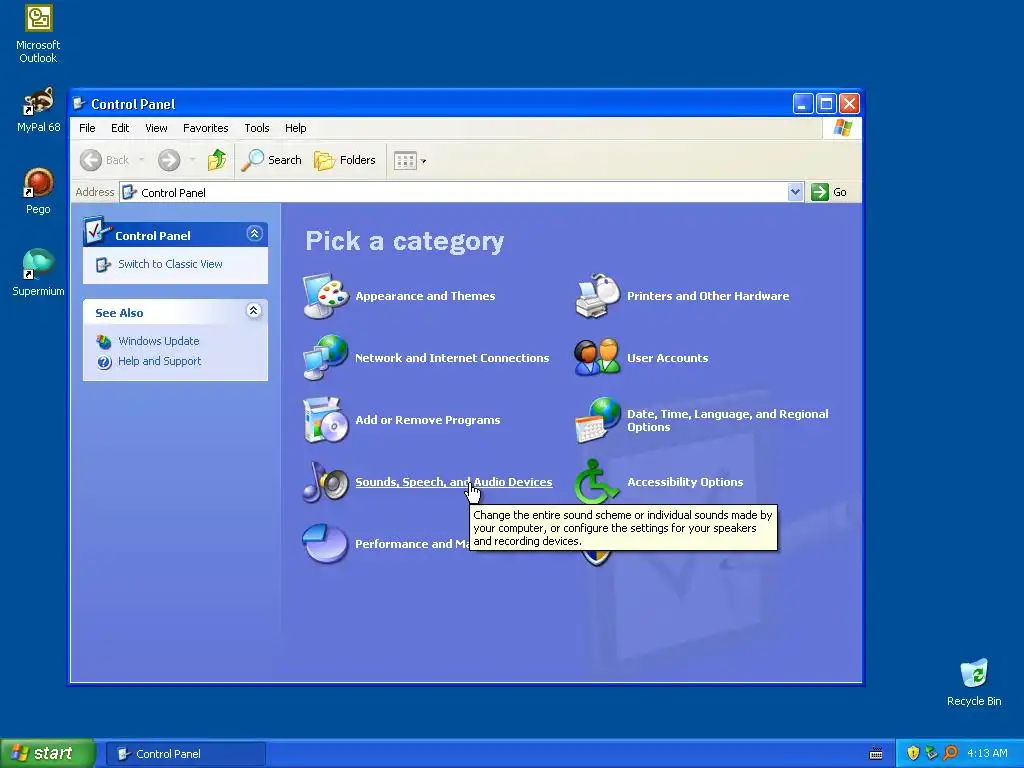Open Appearance and Themes text link
The height and width of the screenshot is (768, 1024).
pyautogui.click(x=425, y=296)
